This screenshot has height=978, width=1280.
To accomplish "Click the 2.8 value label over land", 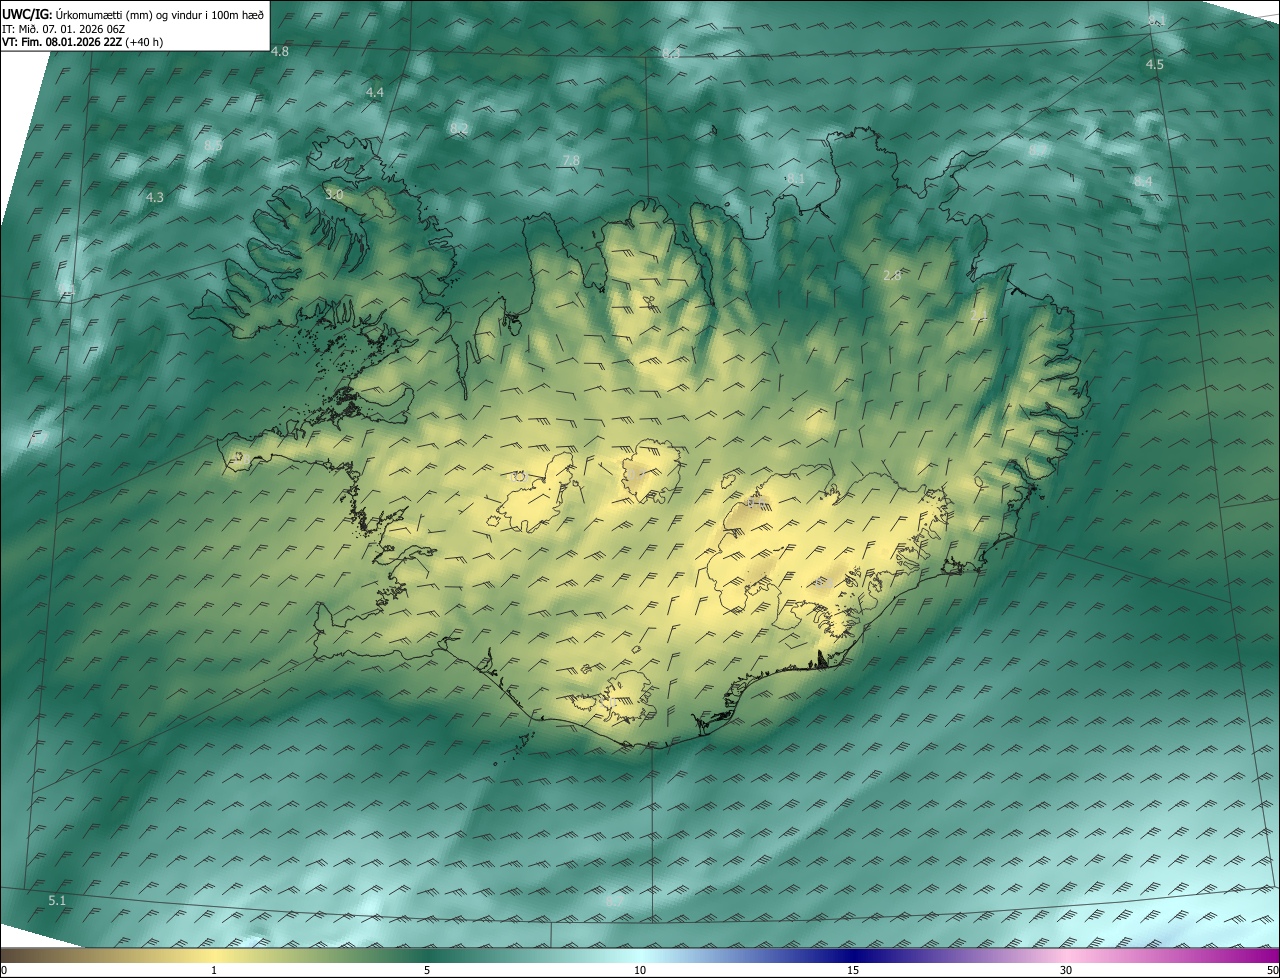I will click(892, 275).
